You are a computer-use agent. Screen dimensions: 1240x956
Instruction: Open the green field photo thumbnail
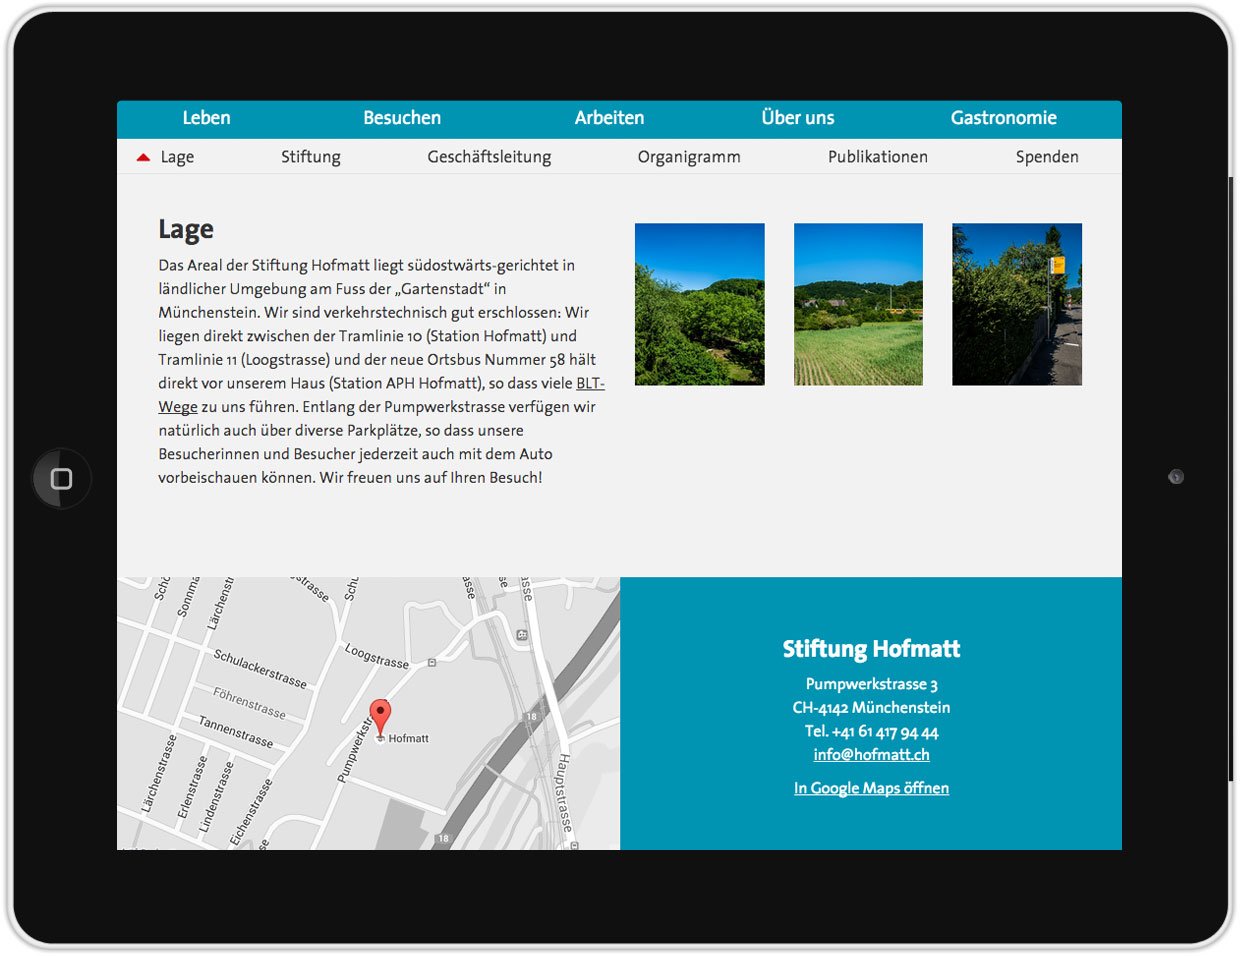click(x=858, y=304)
